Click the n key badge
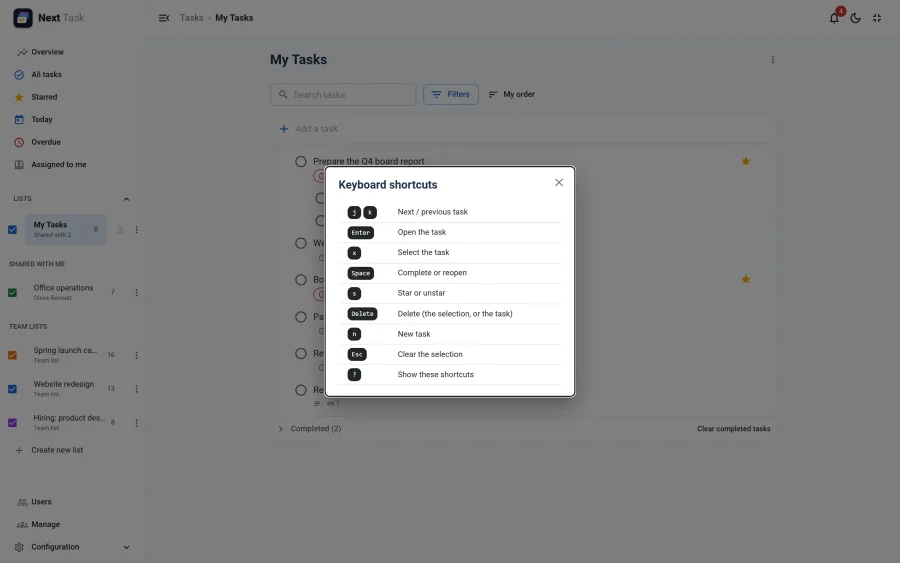 pos(354,334)
